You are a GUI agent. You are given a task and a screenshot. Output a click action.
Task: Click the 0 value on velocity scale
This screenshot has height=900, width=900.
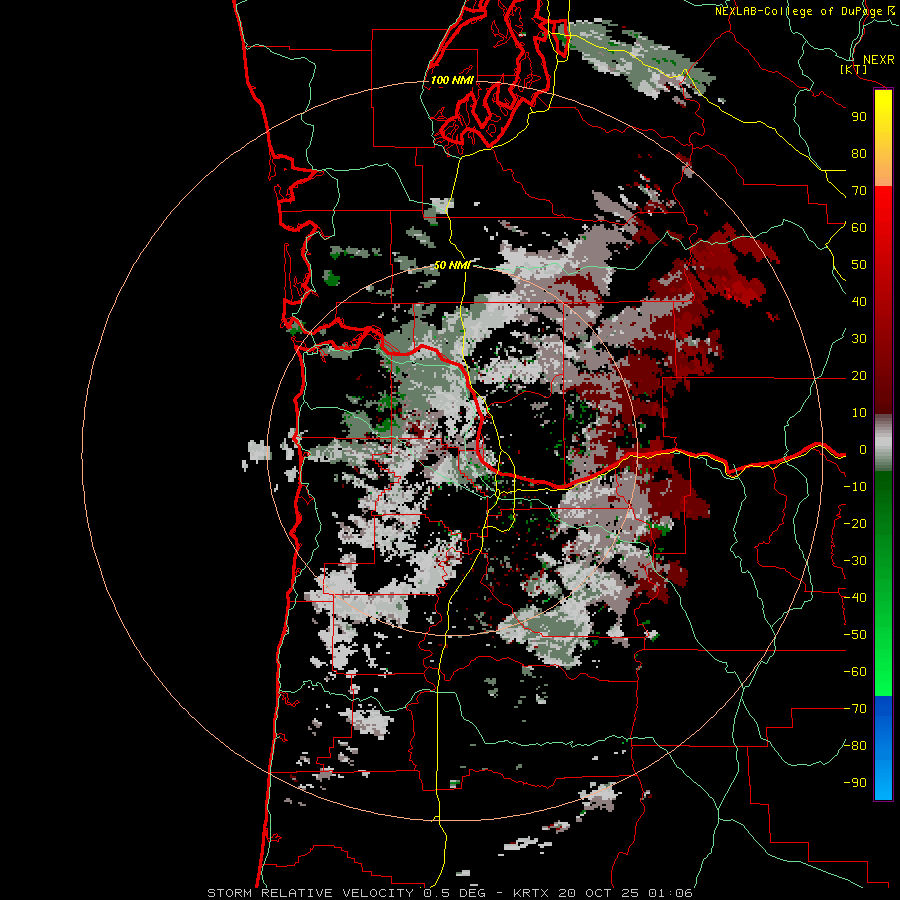pos(863,449)
